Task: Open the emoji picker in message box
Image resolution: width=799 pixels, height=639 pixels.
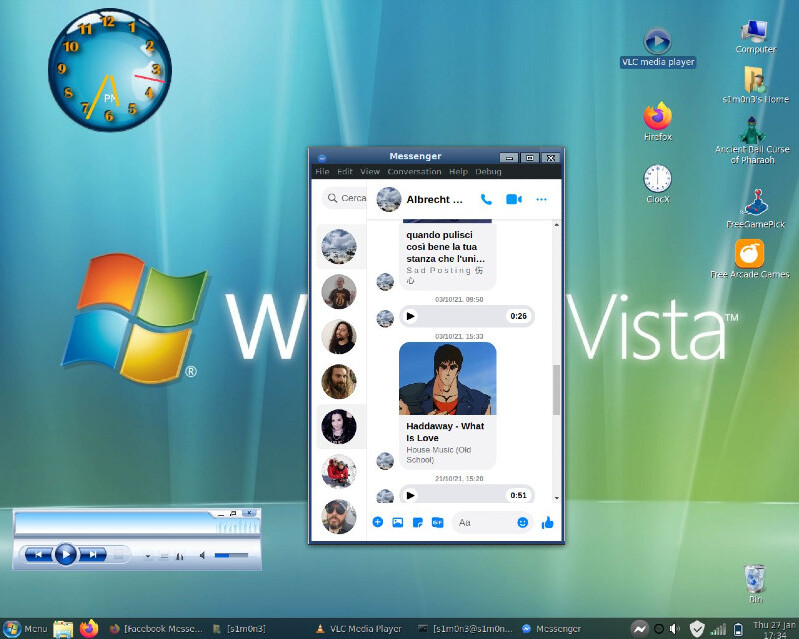Action: [x=522, y=522]
